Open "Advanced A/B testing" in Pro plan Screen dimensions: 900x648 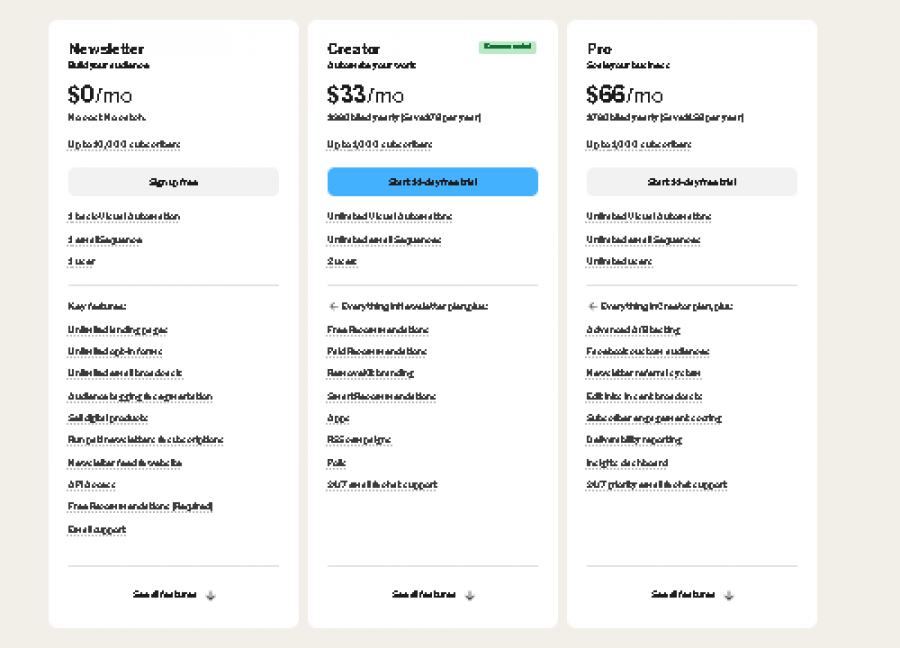[633, 329]
